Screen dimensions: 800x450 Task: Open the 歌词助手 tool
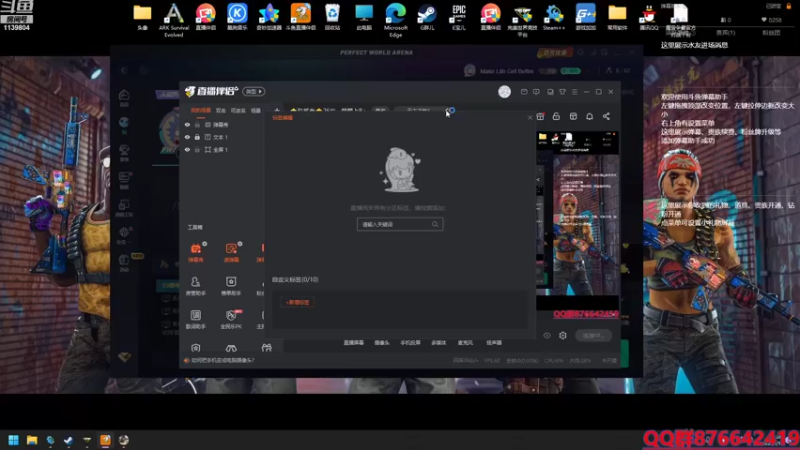pyautogui.click(x=196, y=319)
